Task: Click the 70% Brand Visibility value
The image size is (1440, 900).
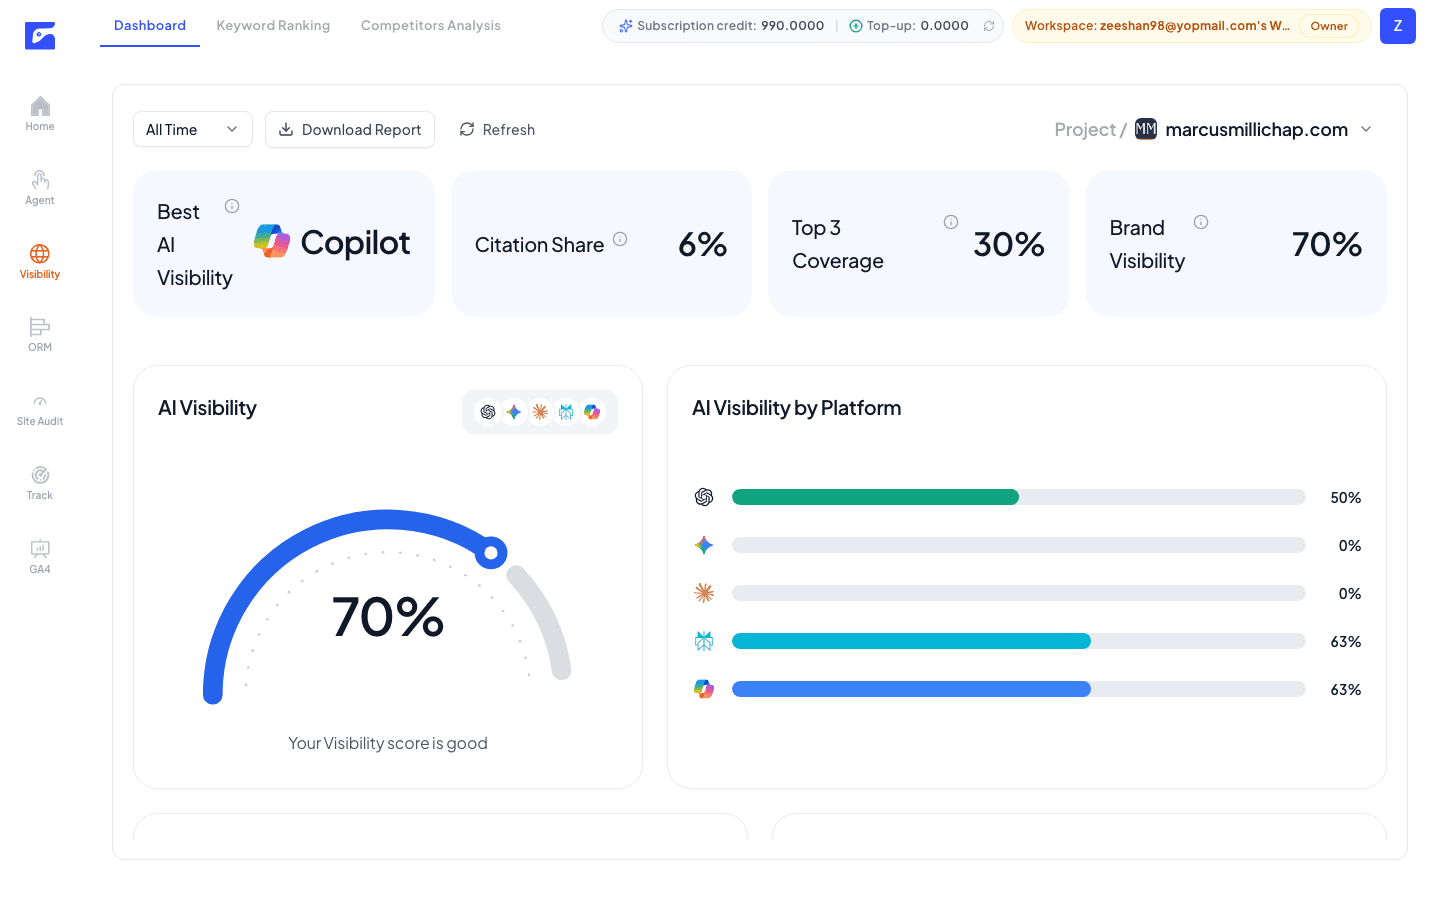Action: tap(1327, 244)
